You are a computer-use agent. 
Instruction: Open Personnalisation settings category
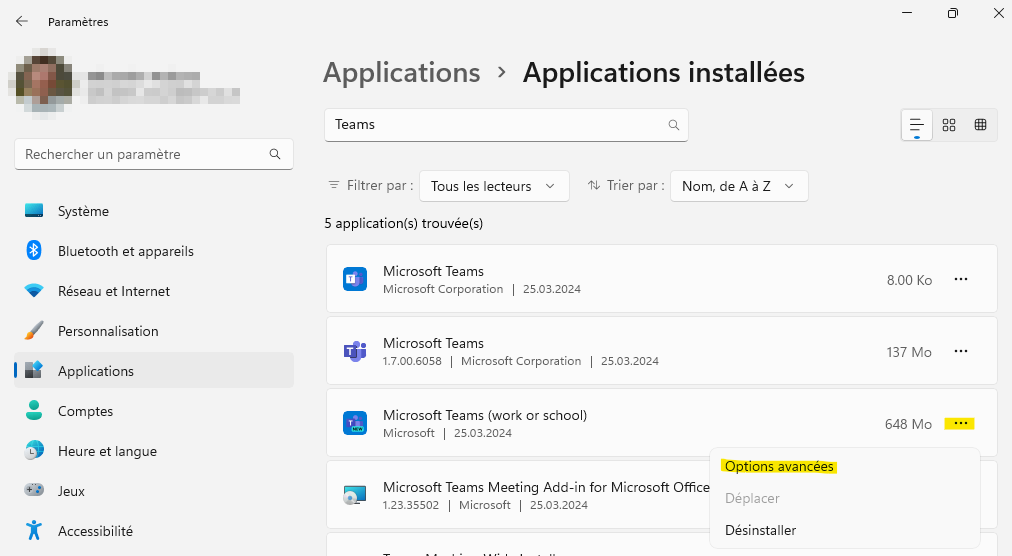[x=154, y=331]
